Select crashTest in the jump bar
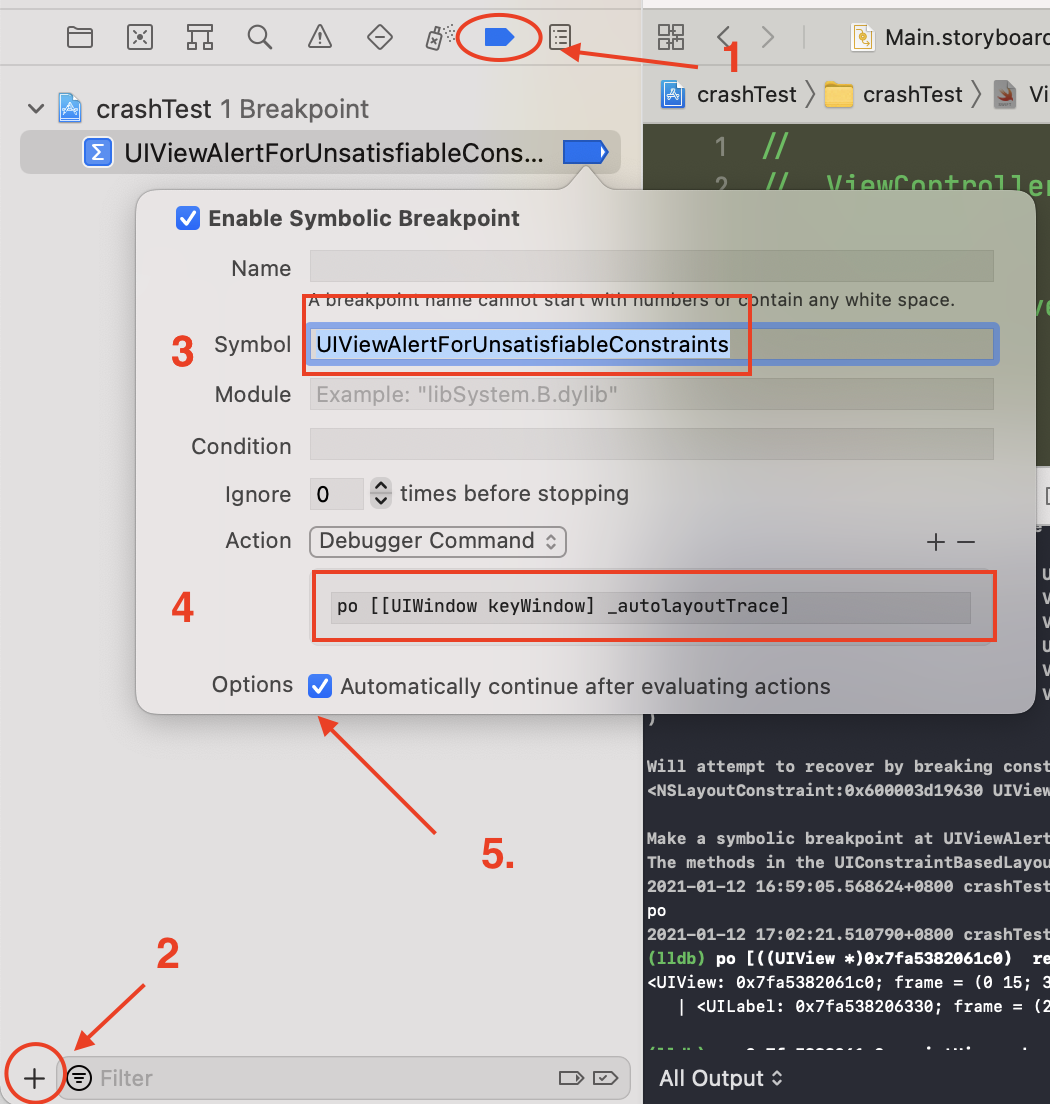The image size is (1050, 1104). (746, 94)
